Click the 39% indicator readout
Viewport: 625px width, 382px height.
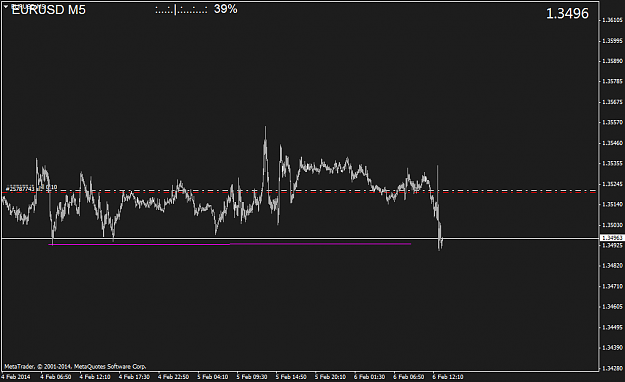pyautogui.click(x=226, y=9)
